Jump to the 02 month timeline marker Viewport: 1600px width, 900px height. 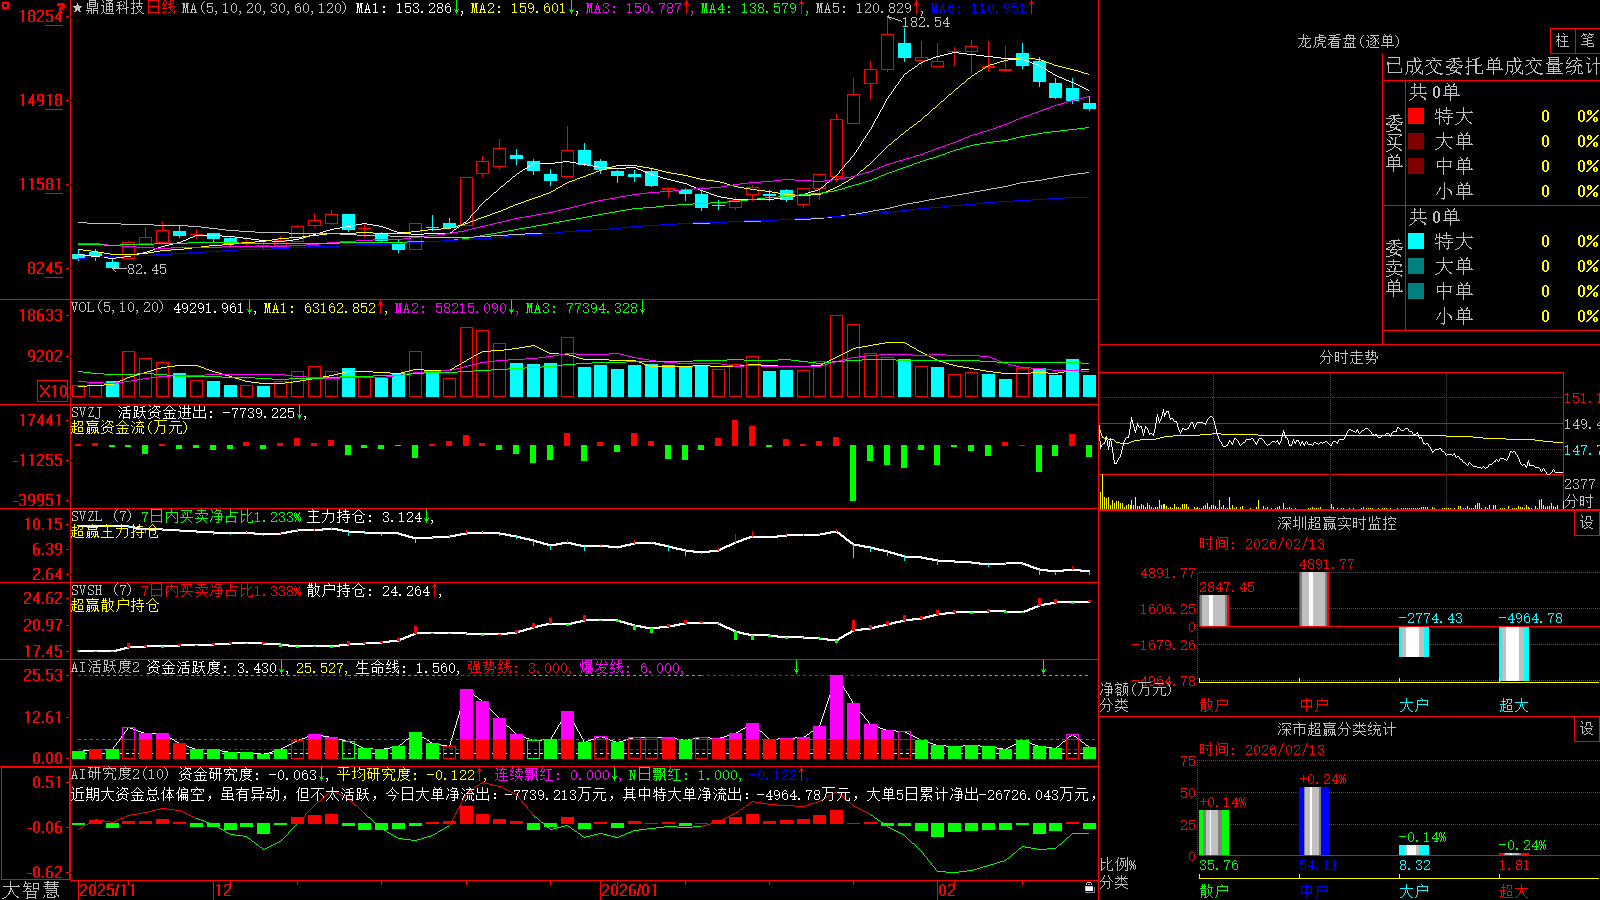pyautogui.click(x=946, y=890)
